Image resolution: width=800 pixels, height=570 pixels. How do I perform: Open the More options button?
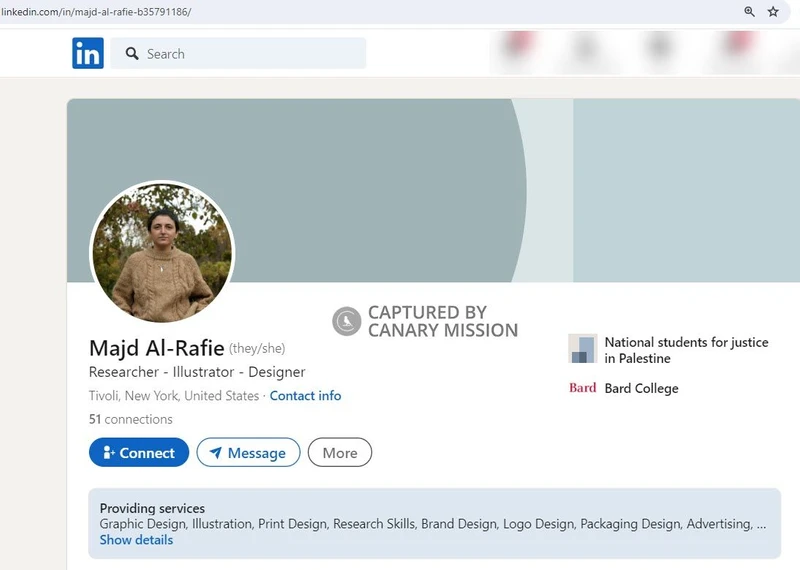click(340, 452)
